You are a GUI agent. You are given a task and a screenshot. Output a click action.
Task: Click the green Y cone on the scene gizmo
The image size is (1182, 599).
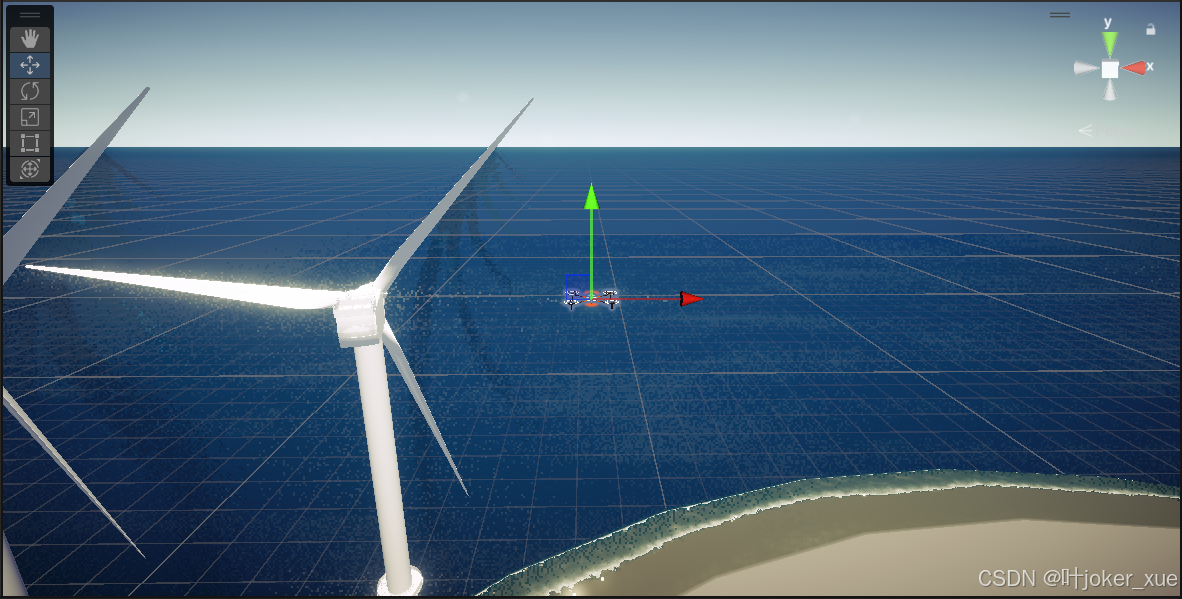click(x=1109, y=42)
